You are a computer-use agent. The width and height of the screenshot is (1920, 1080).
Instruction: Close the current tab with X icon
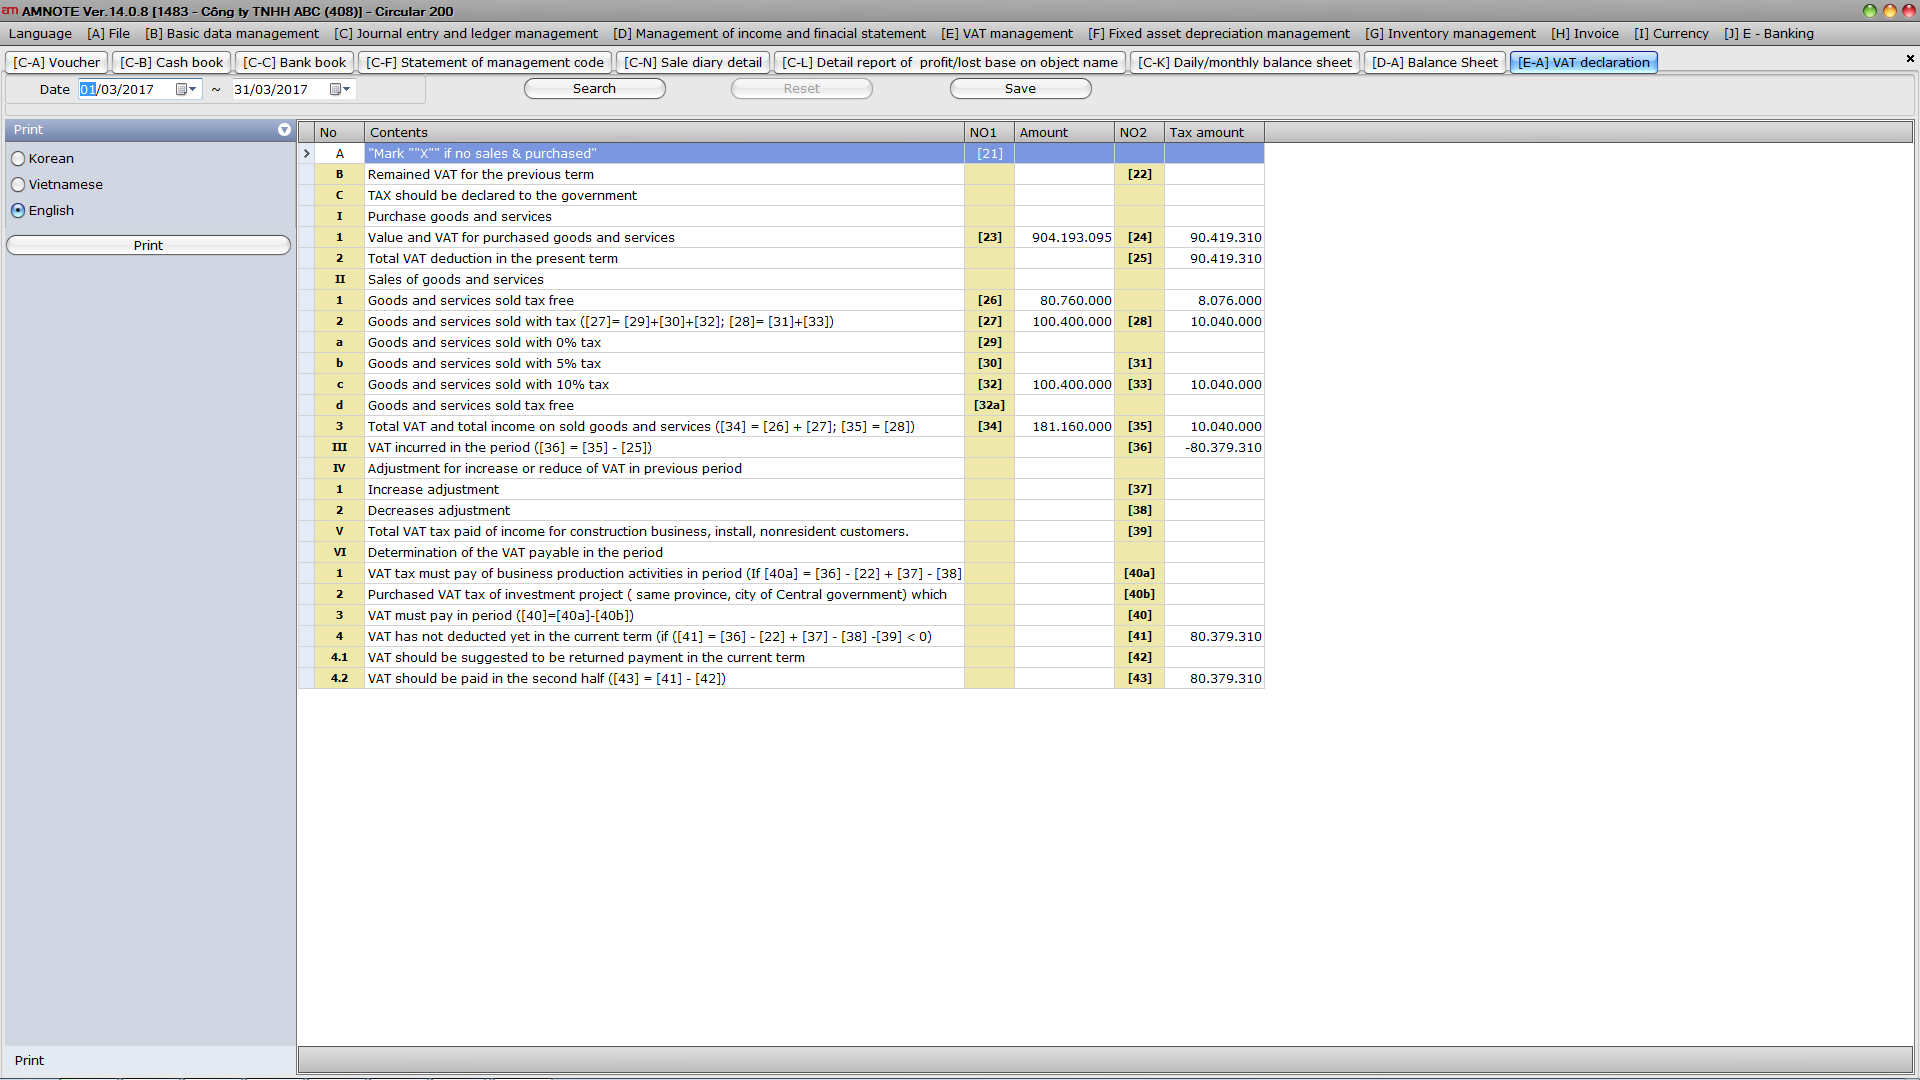[x=1910, y=59]
